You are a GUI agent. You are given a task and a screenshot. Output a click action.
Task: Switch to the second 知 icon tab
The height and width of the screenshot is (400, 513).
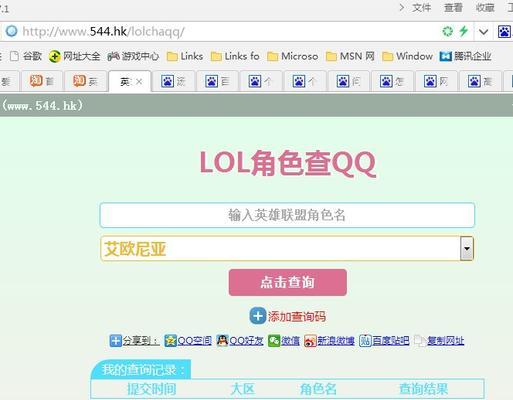[85, 81]
